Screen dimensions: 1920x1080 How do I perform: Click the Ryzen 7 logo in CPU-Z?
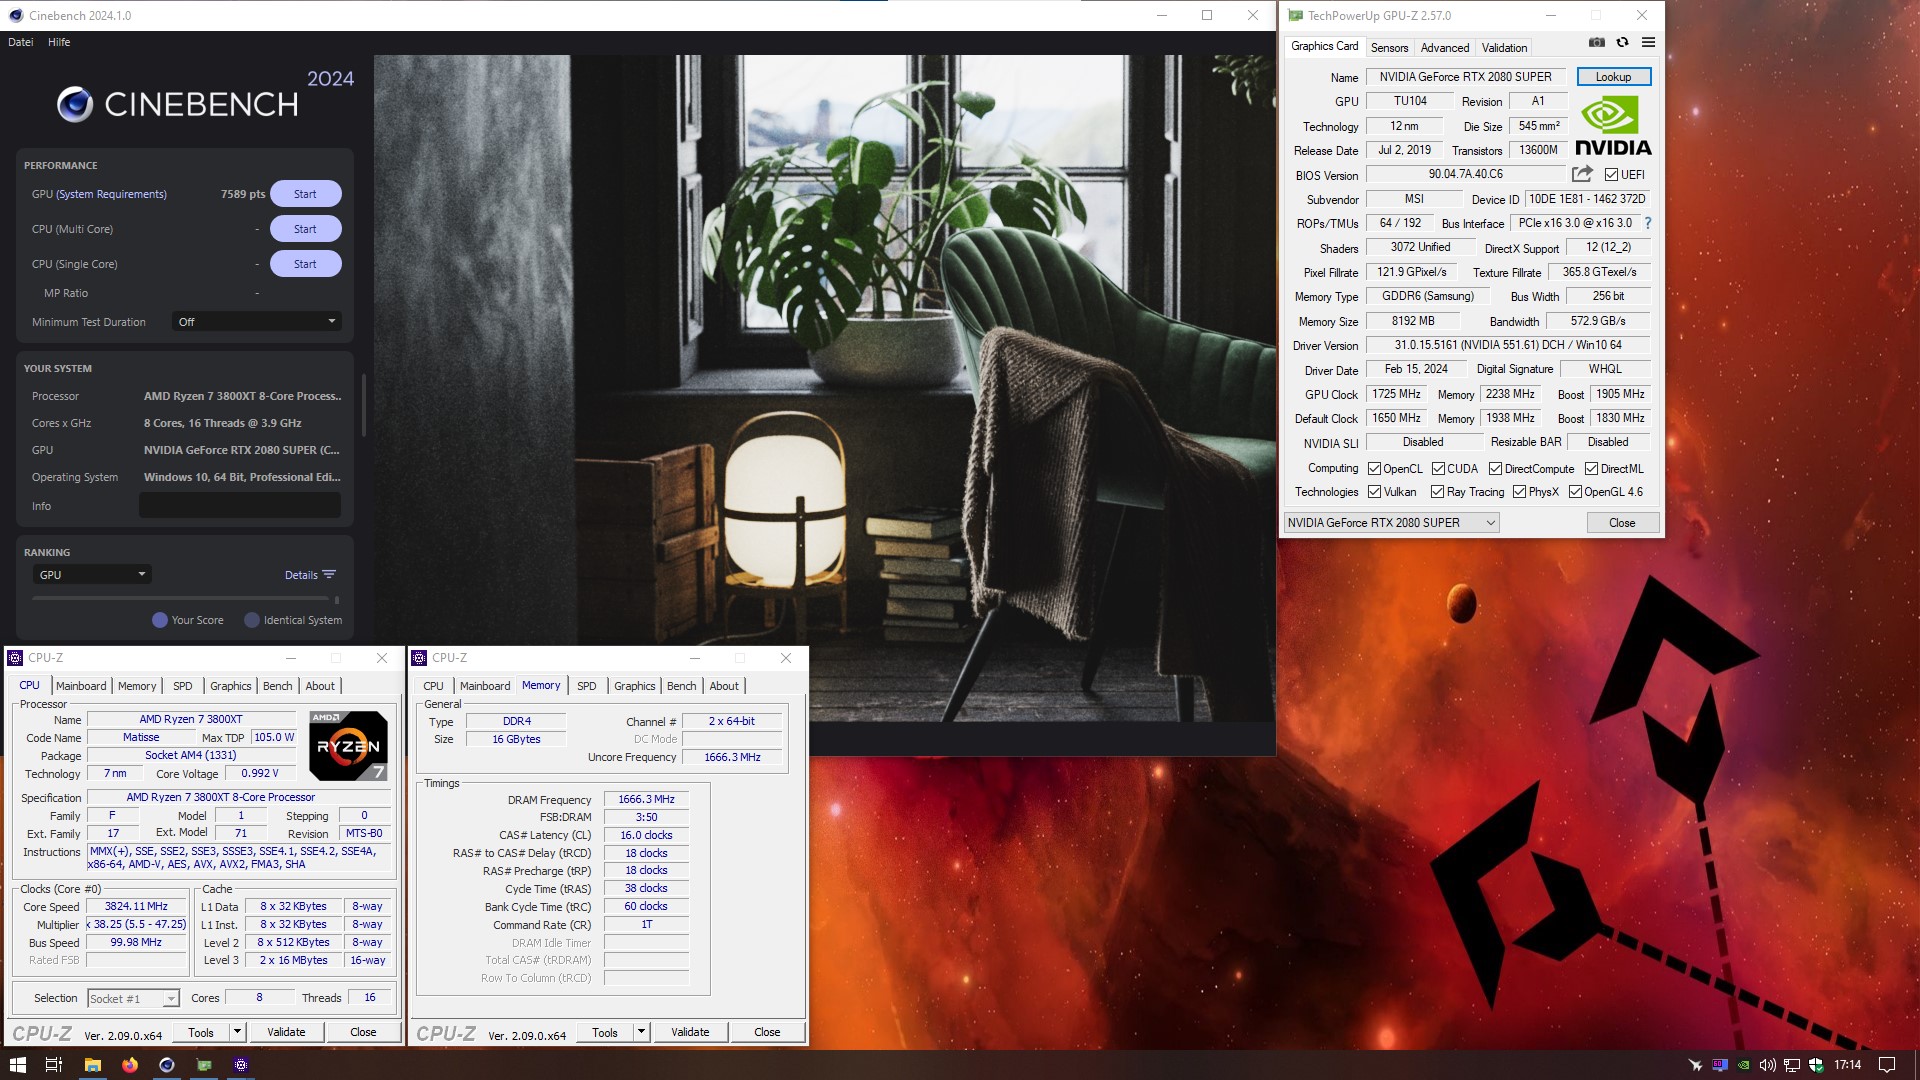[x=348, y=745]
